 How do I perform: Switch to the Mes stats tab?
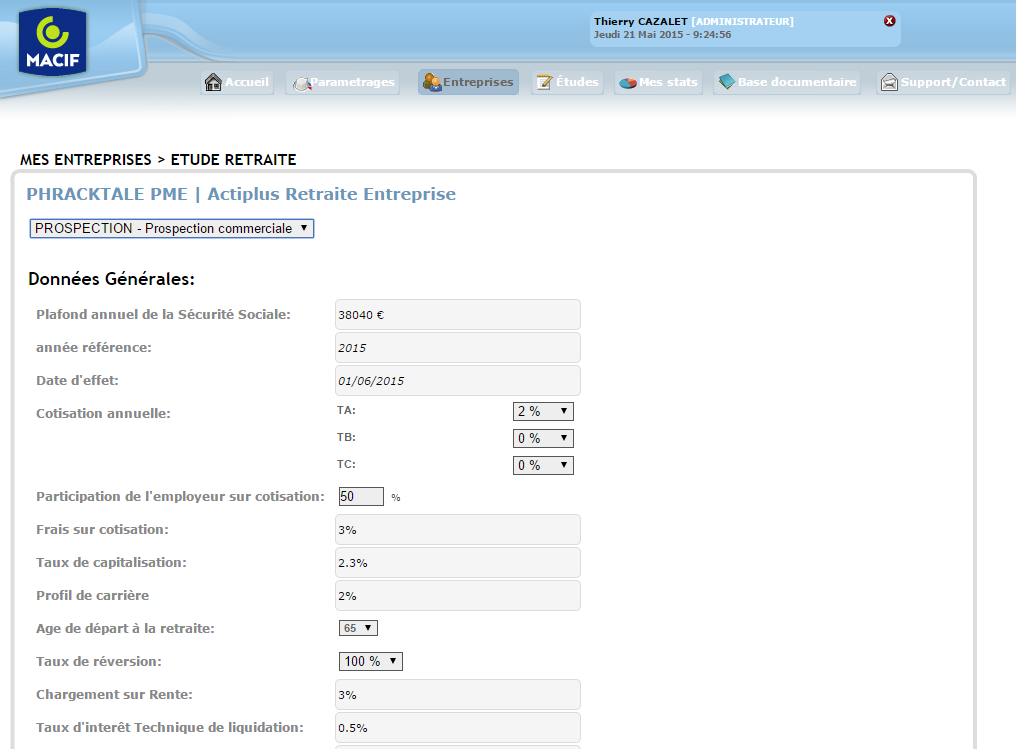point(658,82)
